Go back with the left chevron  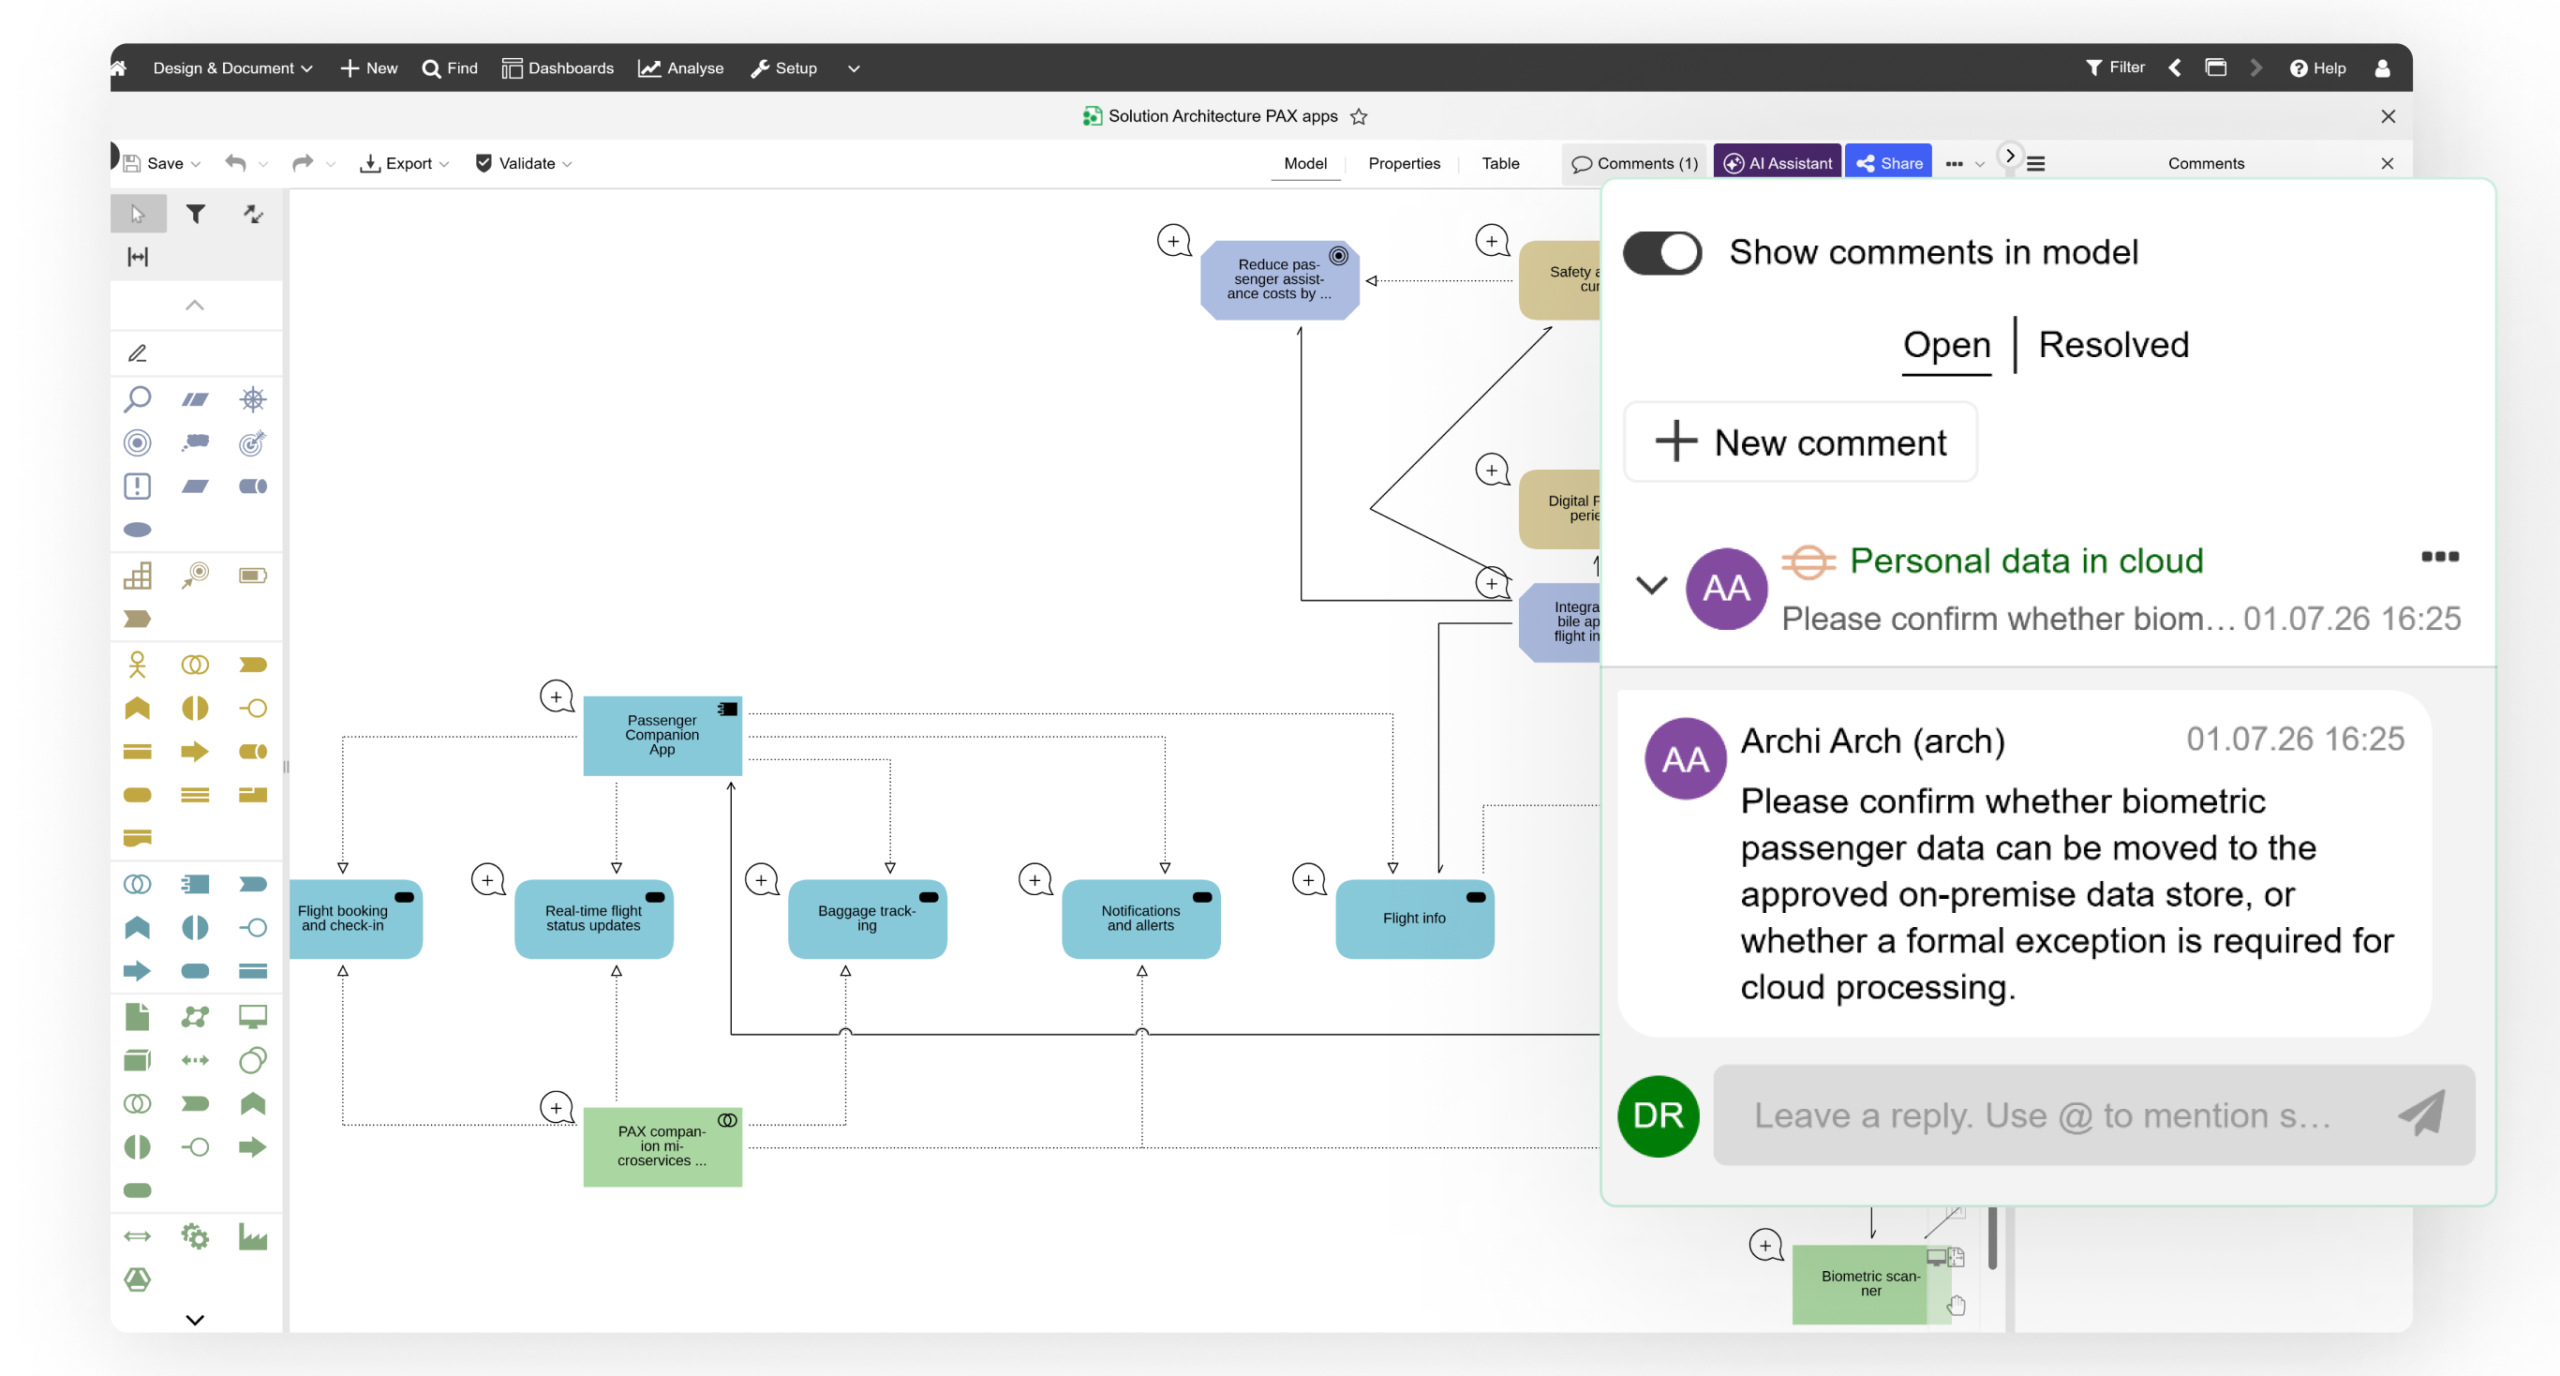point(2175,67)
